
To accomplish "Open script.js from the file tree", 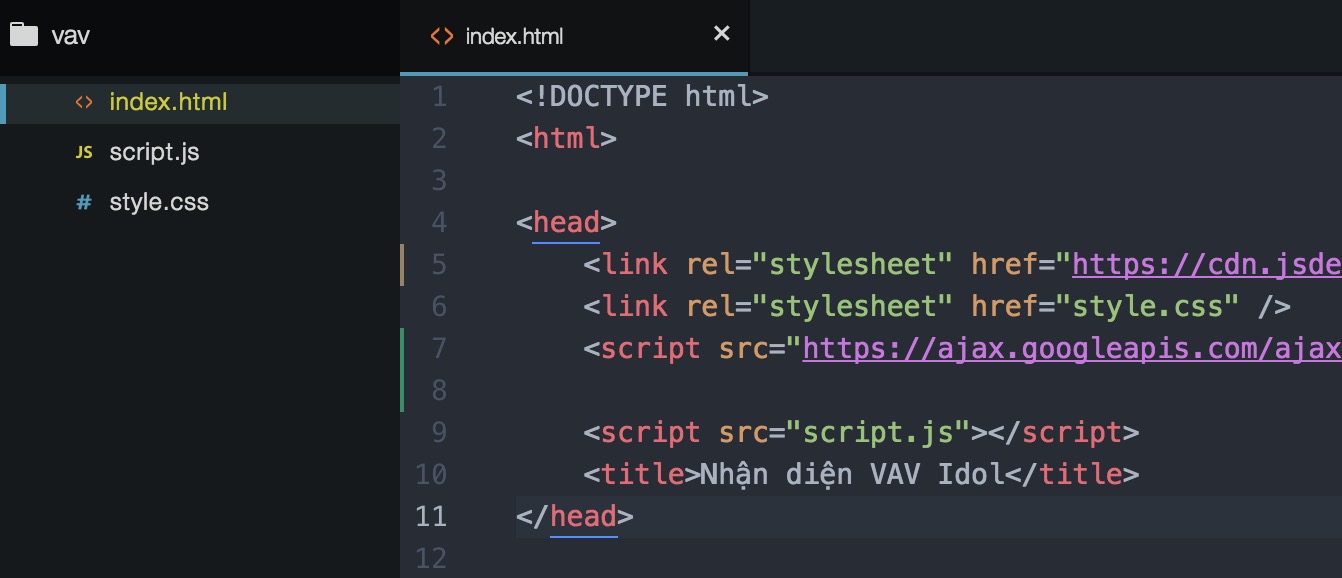I will coord(154,152).
